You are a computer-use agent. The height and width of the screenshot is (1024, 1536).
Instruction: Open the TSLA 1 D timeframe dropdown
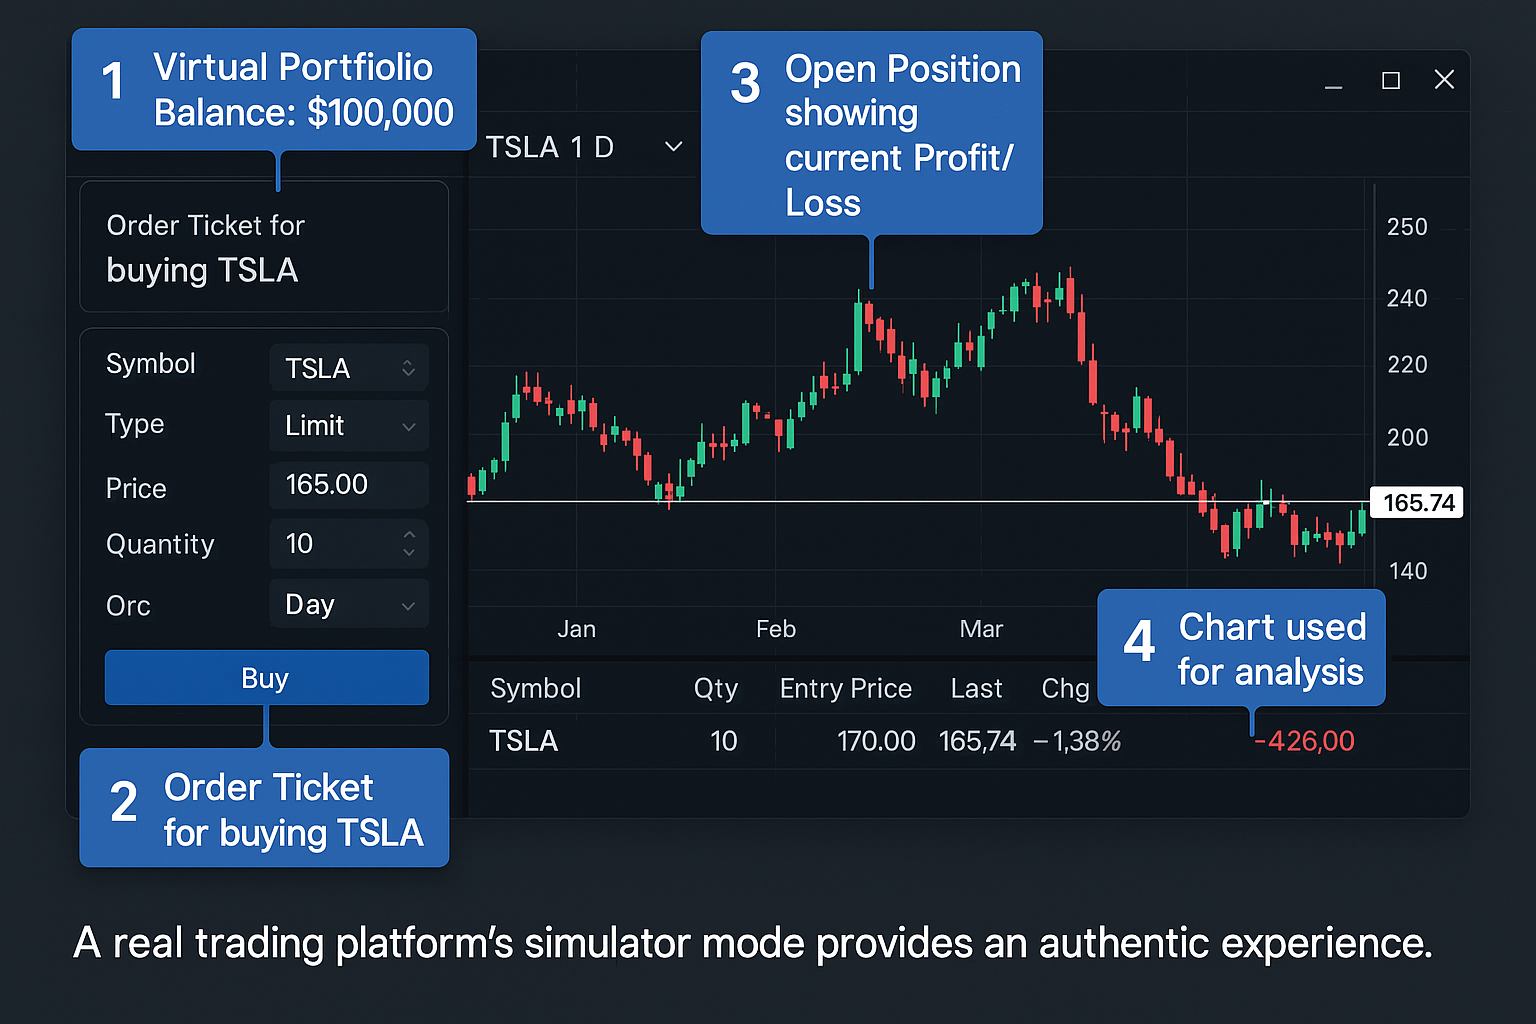click(674, 147)
